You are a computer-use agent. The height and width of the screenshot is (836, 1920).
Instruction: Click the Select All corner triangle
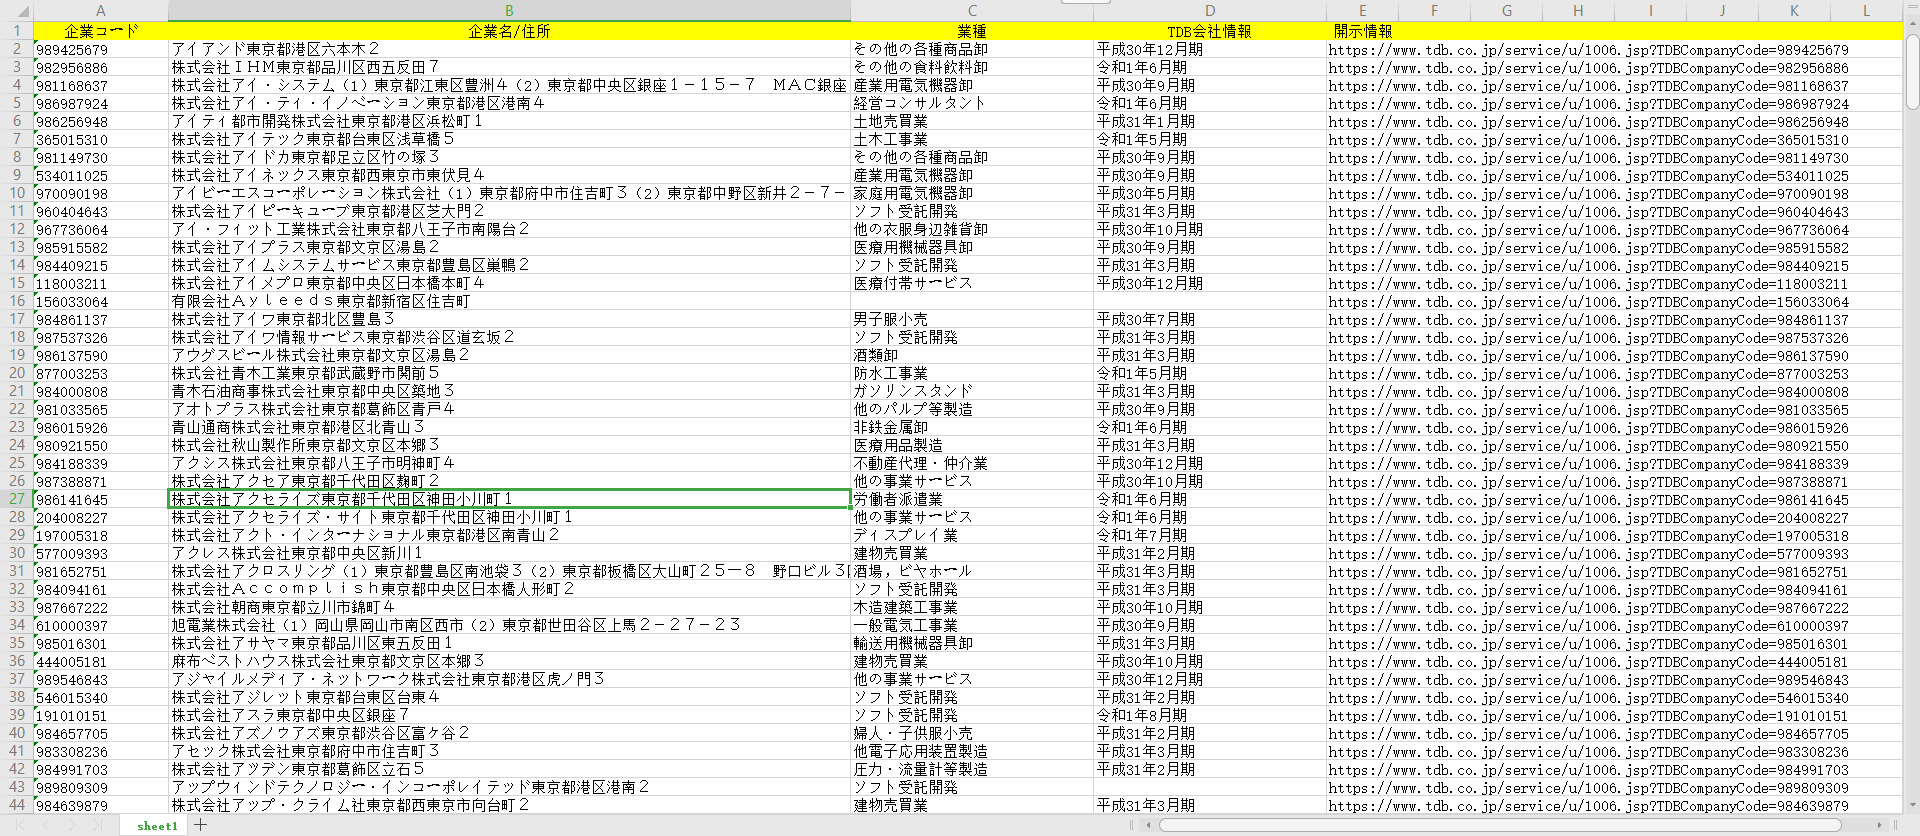click(16, 11)
